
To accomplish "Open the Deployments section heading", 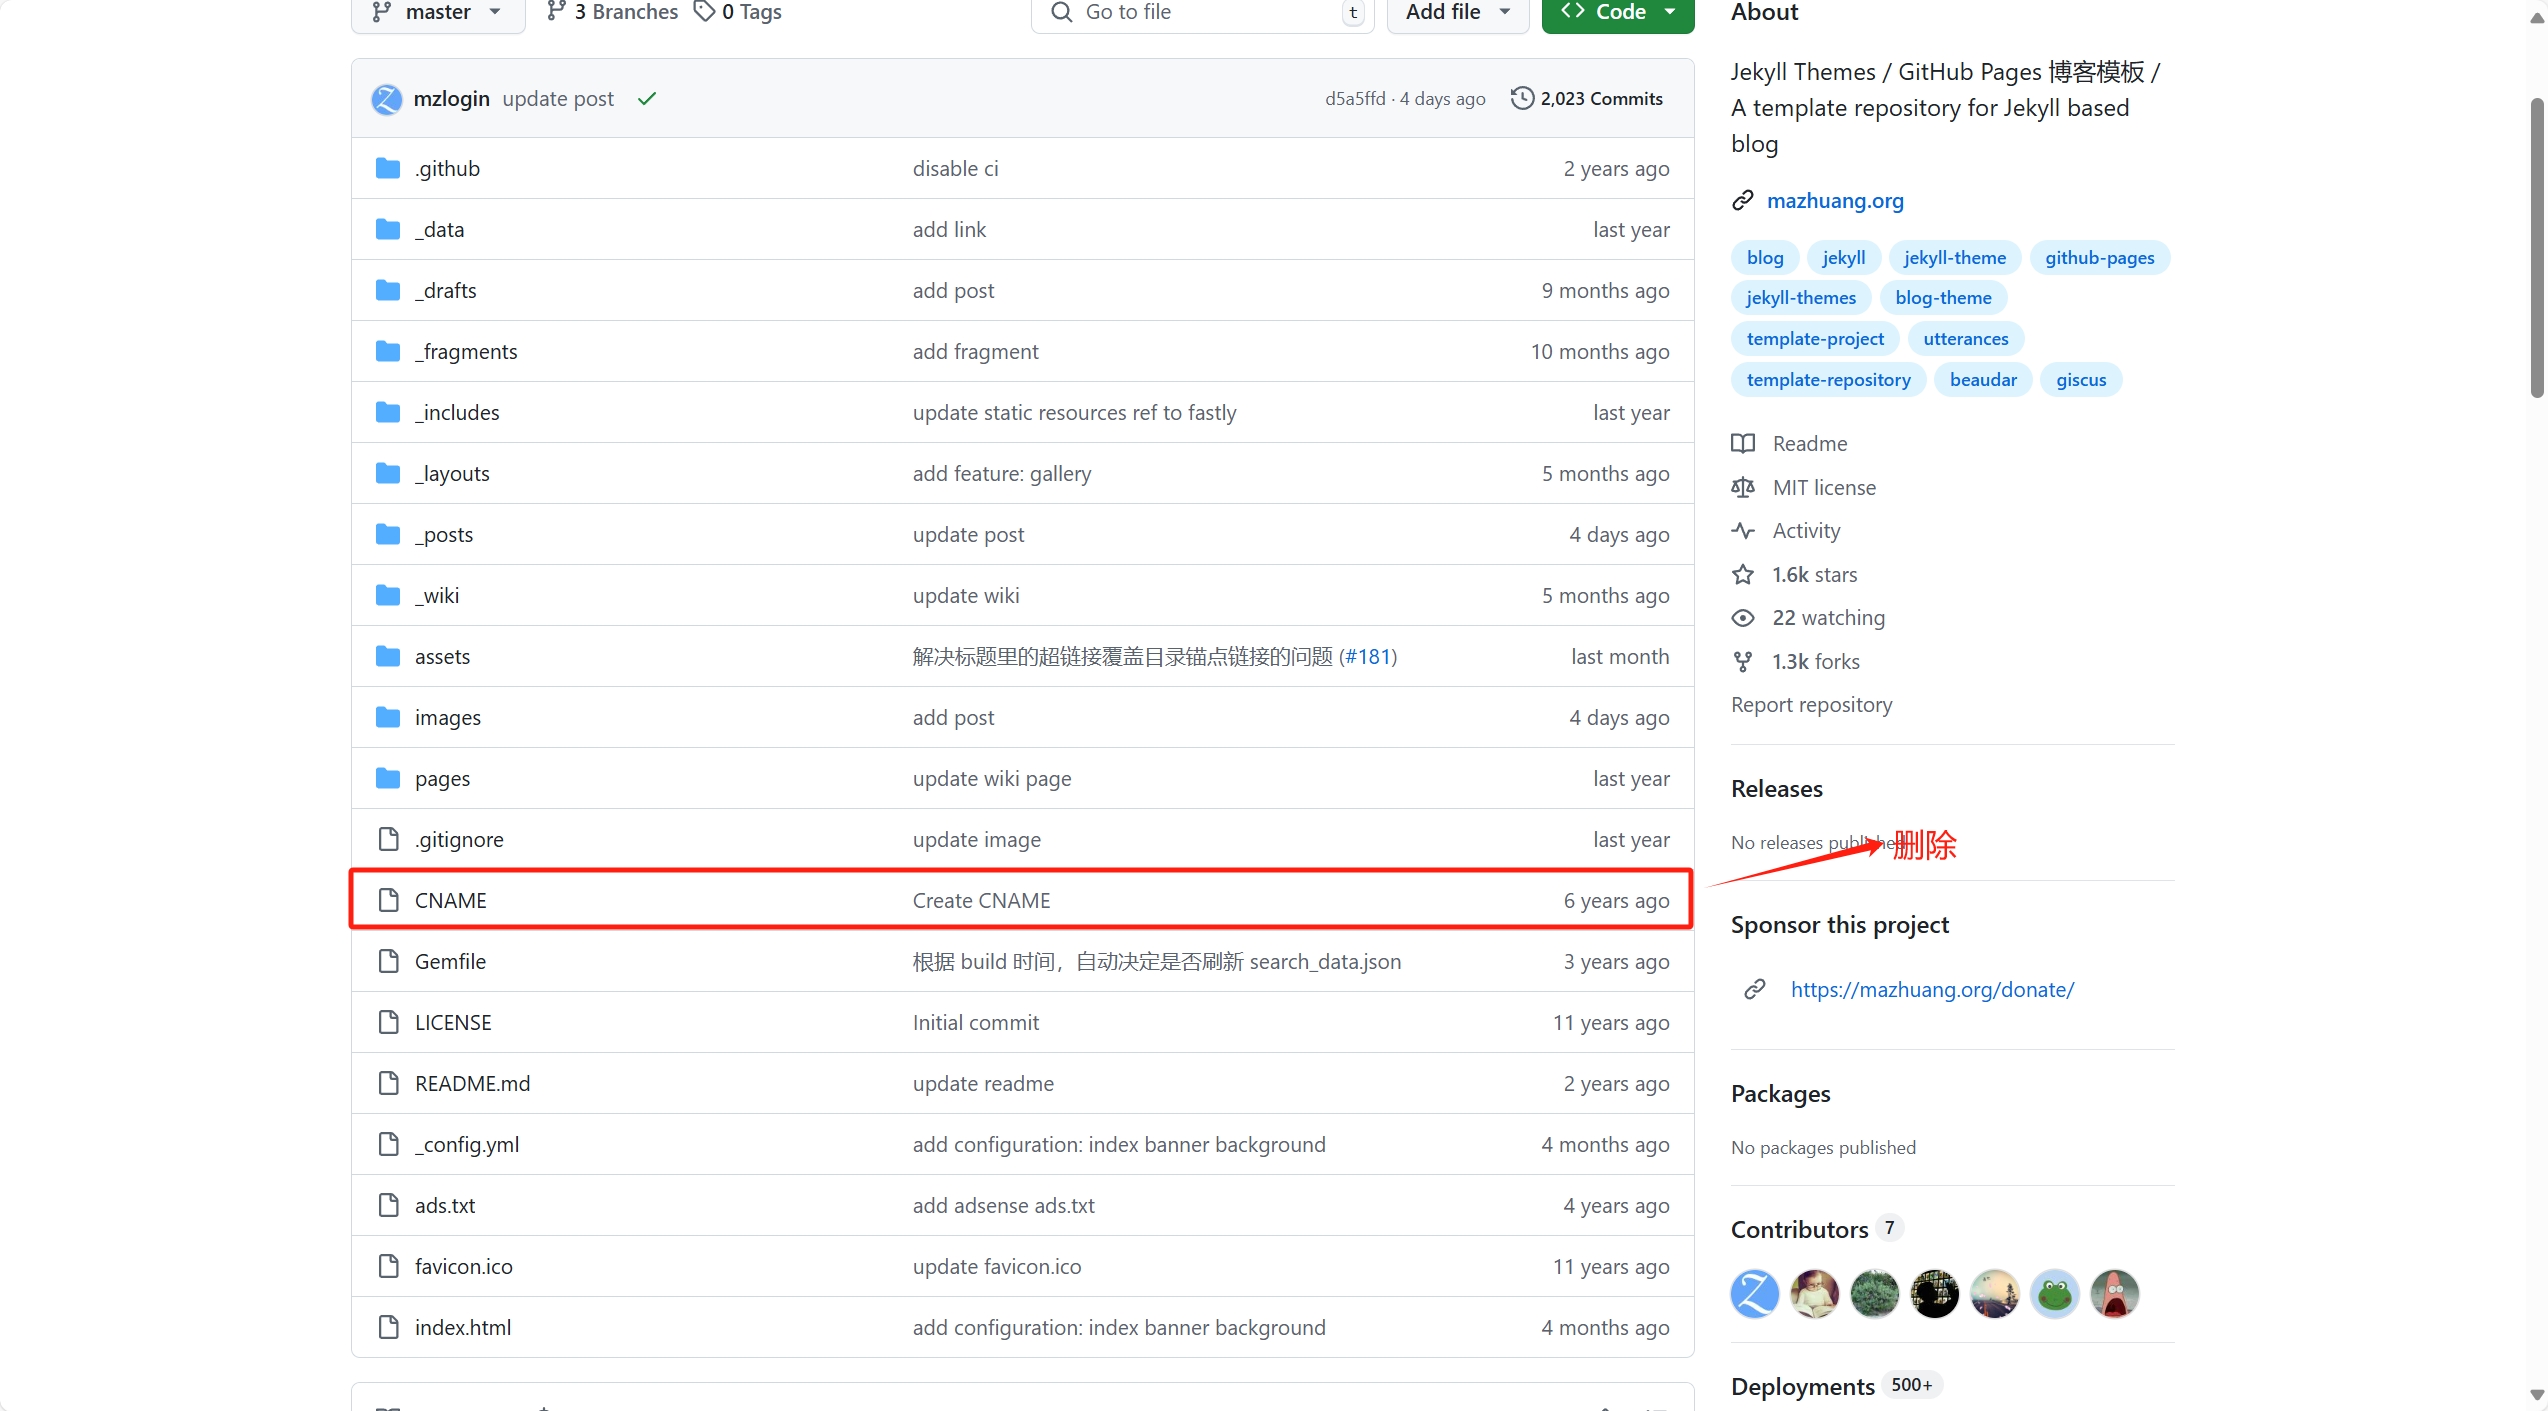I will [x=1802, y=1387].
